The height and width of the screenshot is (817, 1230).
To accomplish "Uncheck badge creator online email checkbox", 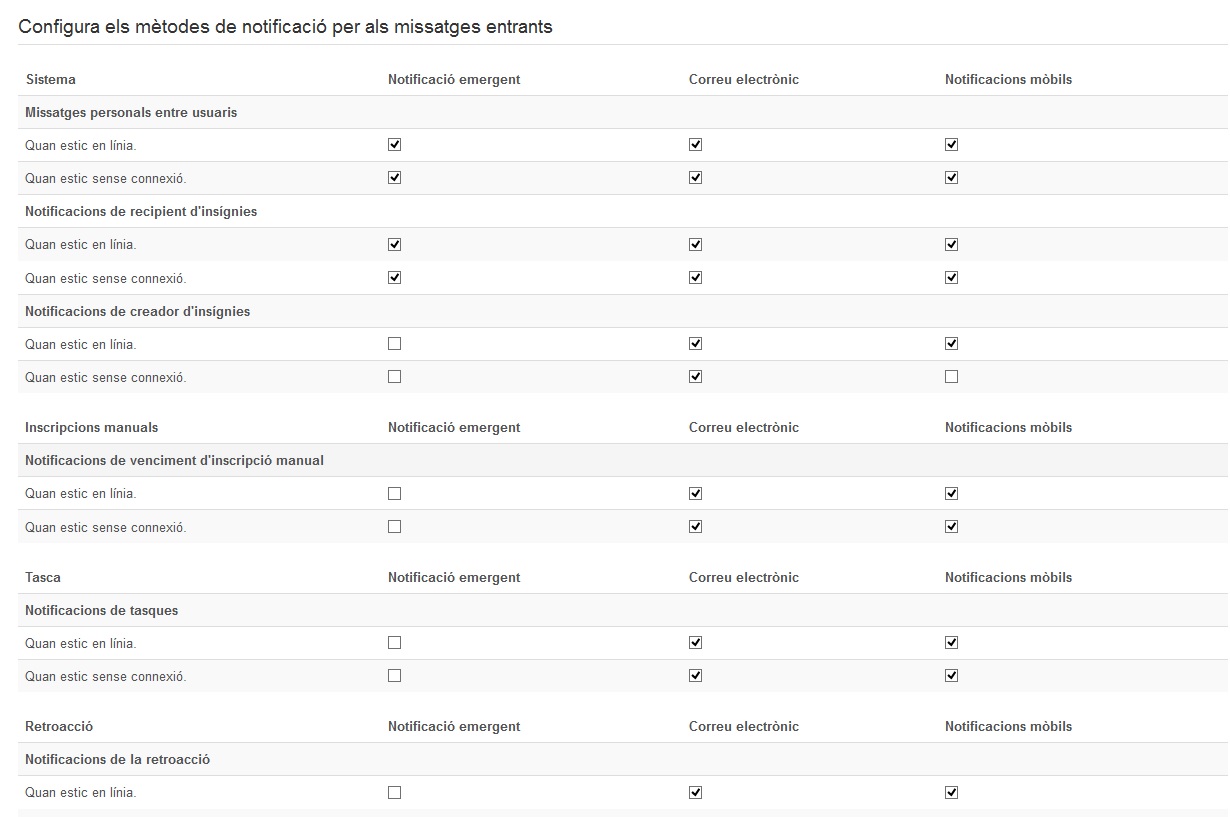I will (695, 344).
